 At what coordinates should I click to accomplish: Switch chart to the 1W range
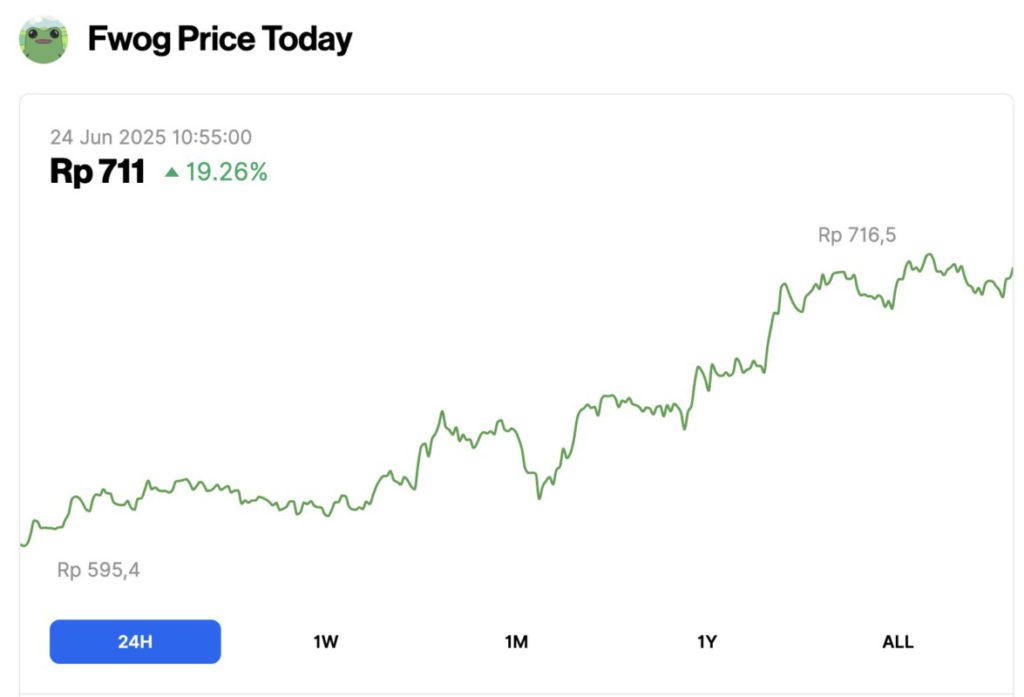click(326, 642)
